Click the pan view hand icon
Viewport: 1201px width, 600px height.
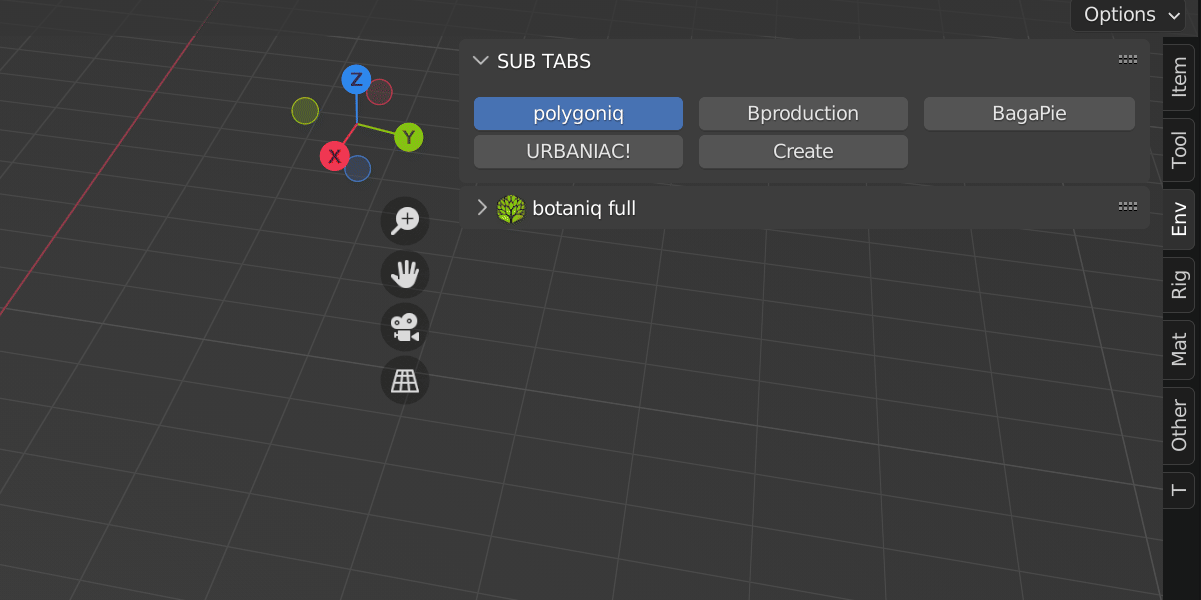tap(405, 274)
